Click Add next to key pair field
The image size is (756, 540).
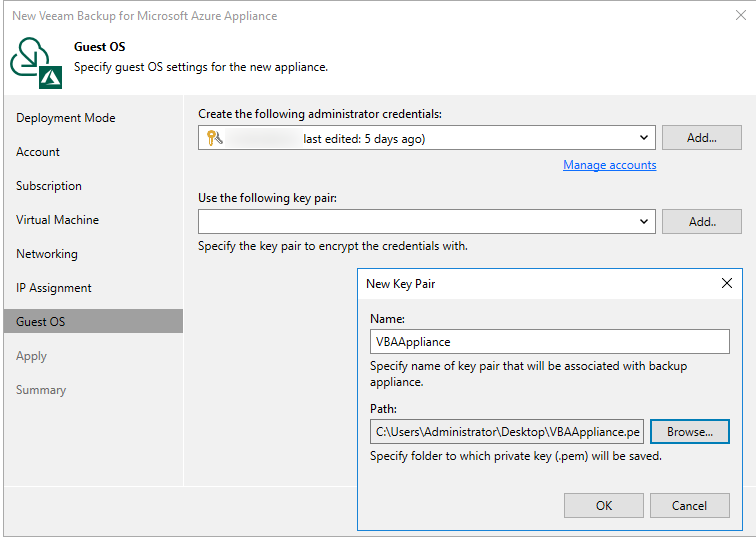coord(701,221)
